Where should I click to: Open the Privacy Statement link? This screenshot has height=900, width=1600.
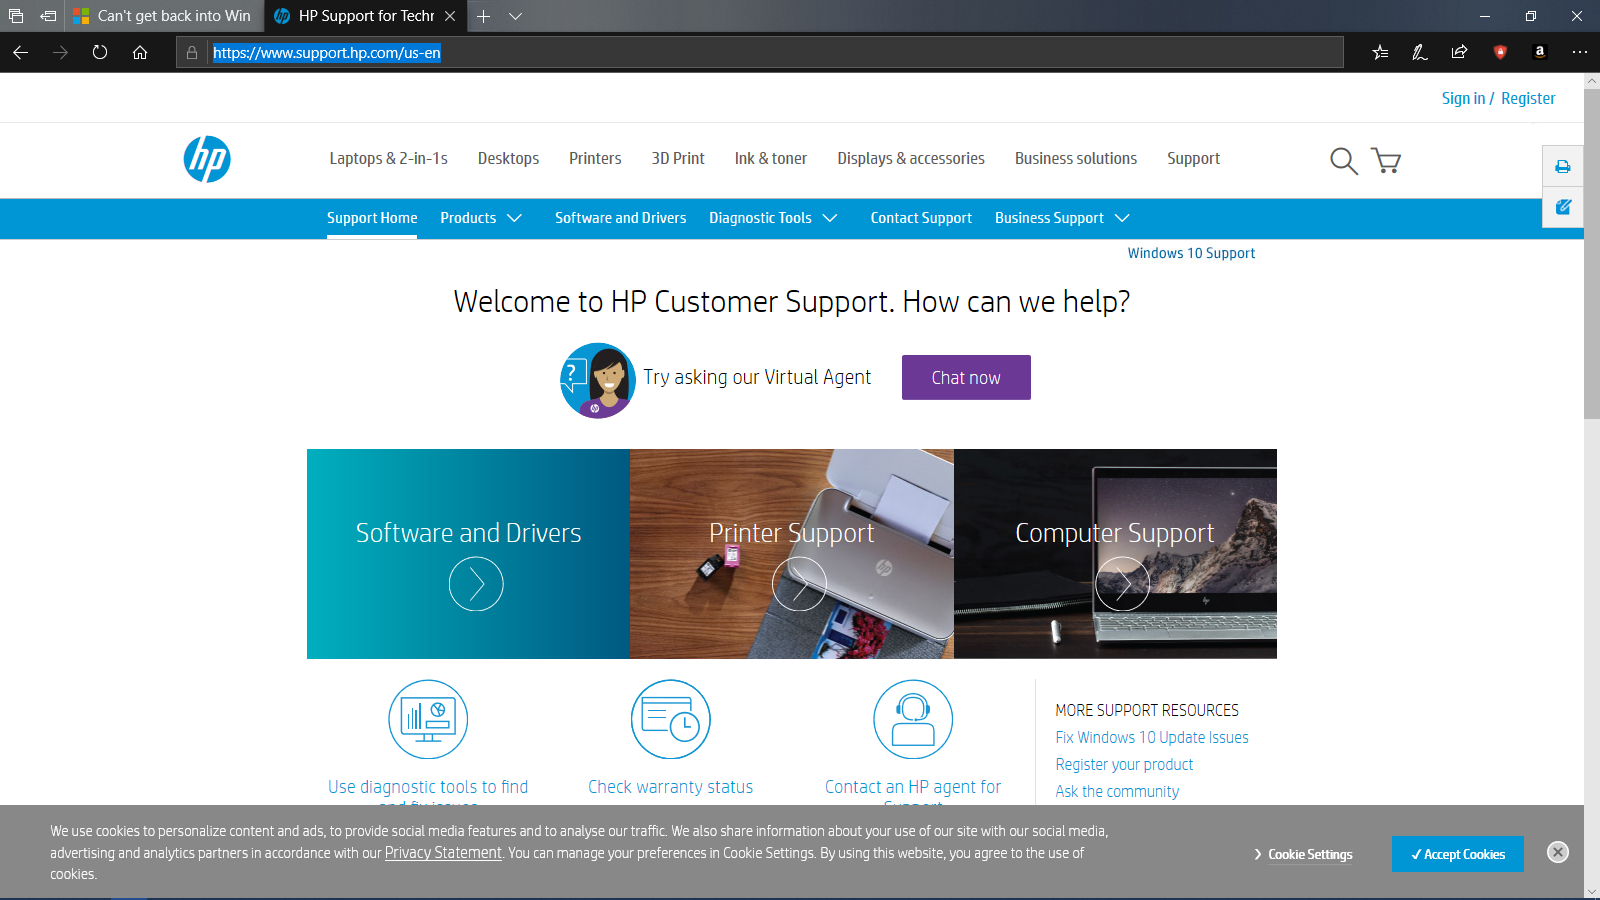[x=443, y=853]
